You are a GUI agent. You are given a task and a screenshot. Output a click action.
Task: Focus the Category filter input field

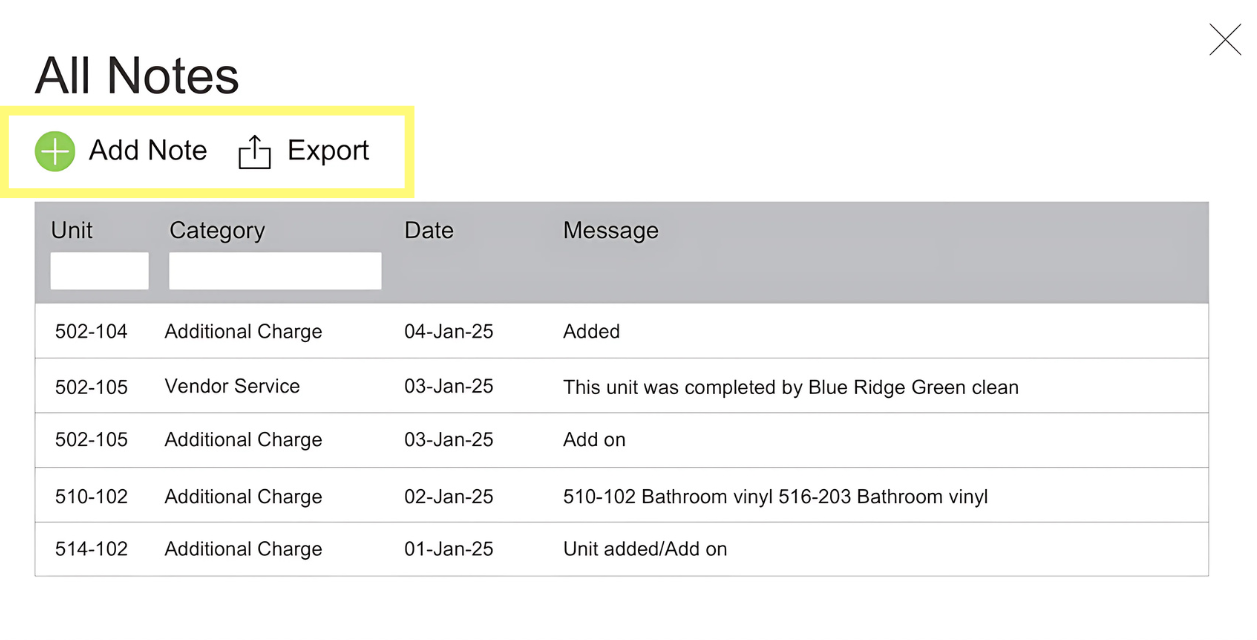[x=275, y=271]
